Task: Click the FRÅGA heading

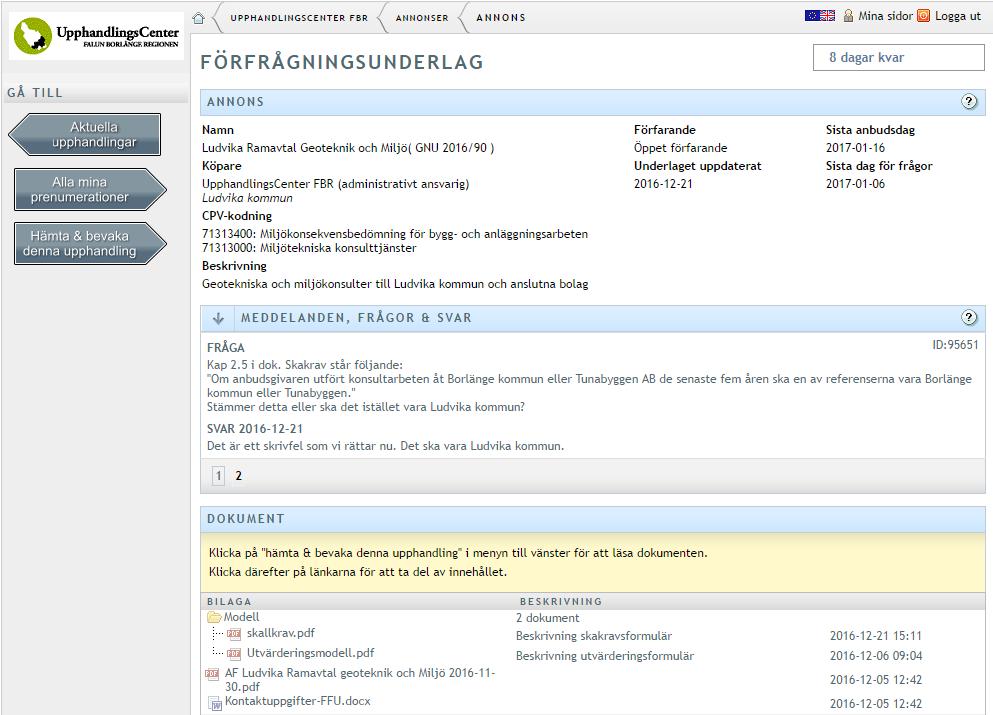Action: coord(225,348)
